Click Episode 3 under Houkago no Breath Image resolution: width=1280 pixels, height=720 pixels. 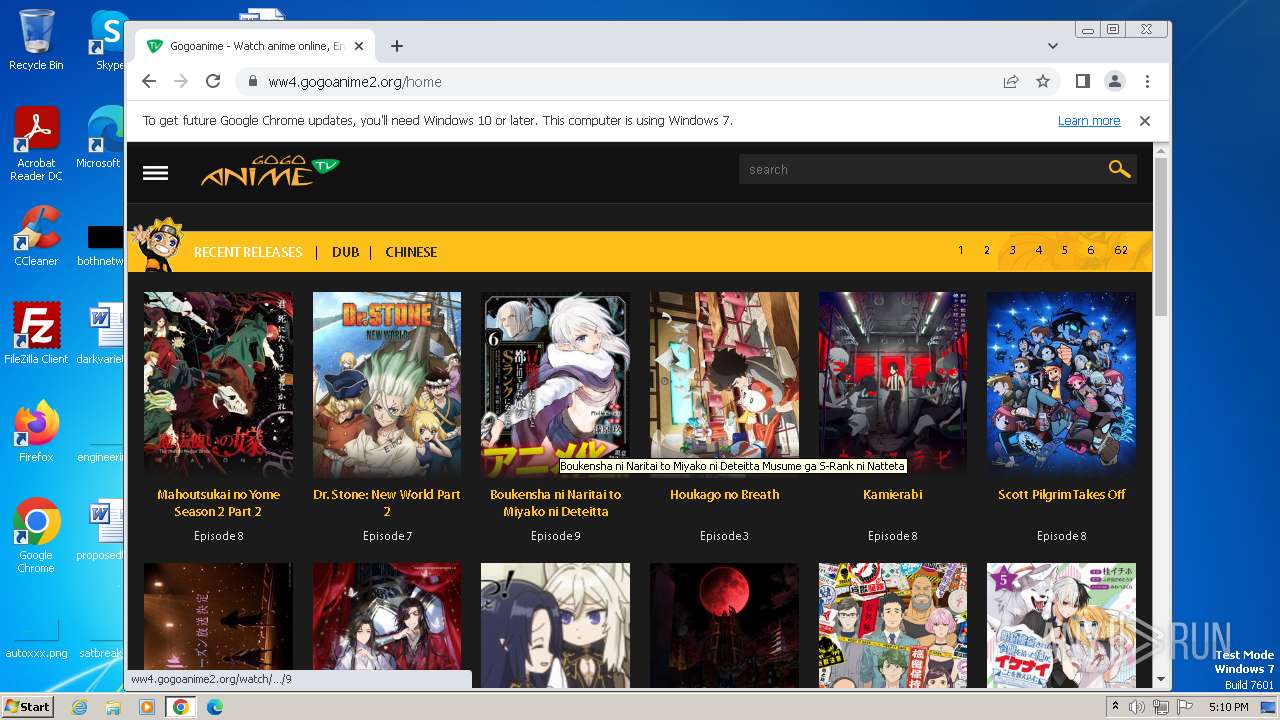pos(724,536)
